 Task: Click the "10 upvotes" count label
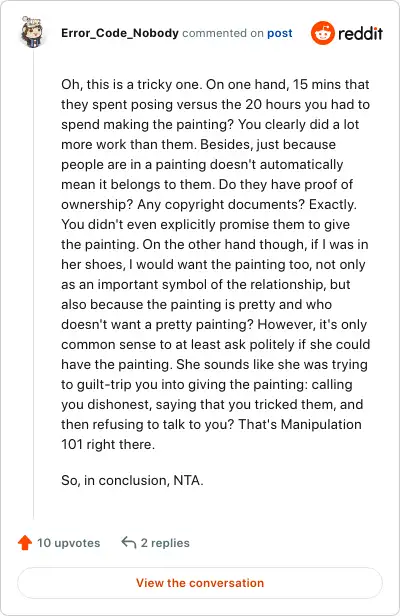coord(68,543)
